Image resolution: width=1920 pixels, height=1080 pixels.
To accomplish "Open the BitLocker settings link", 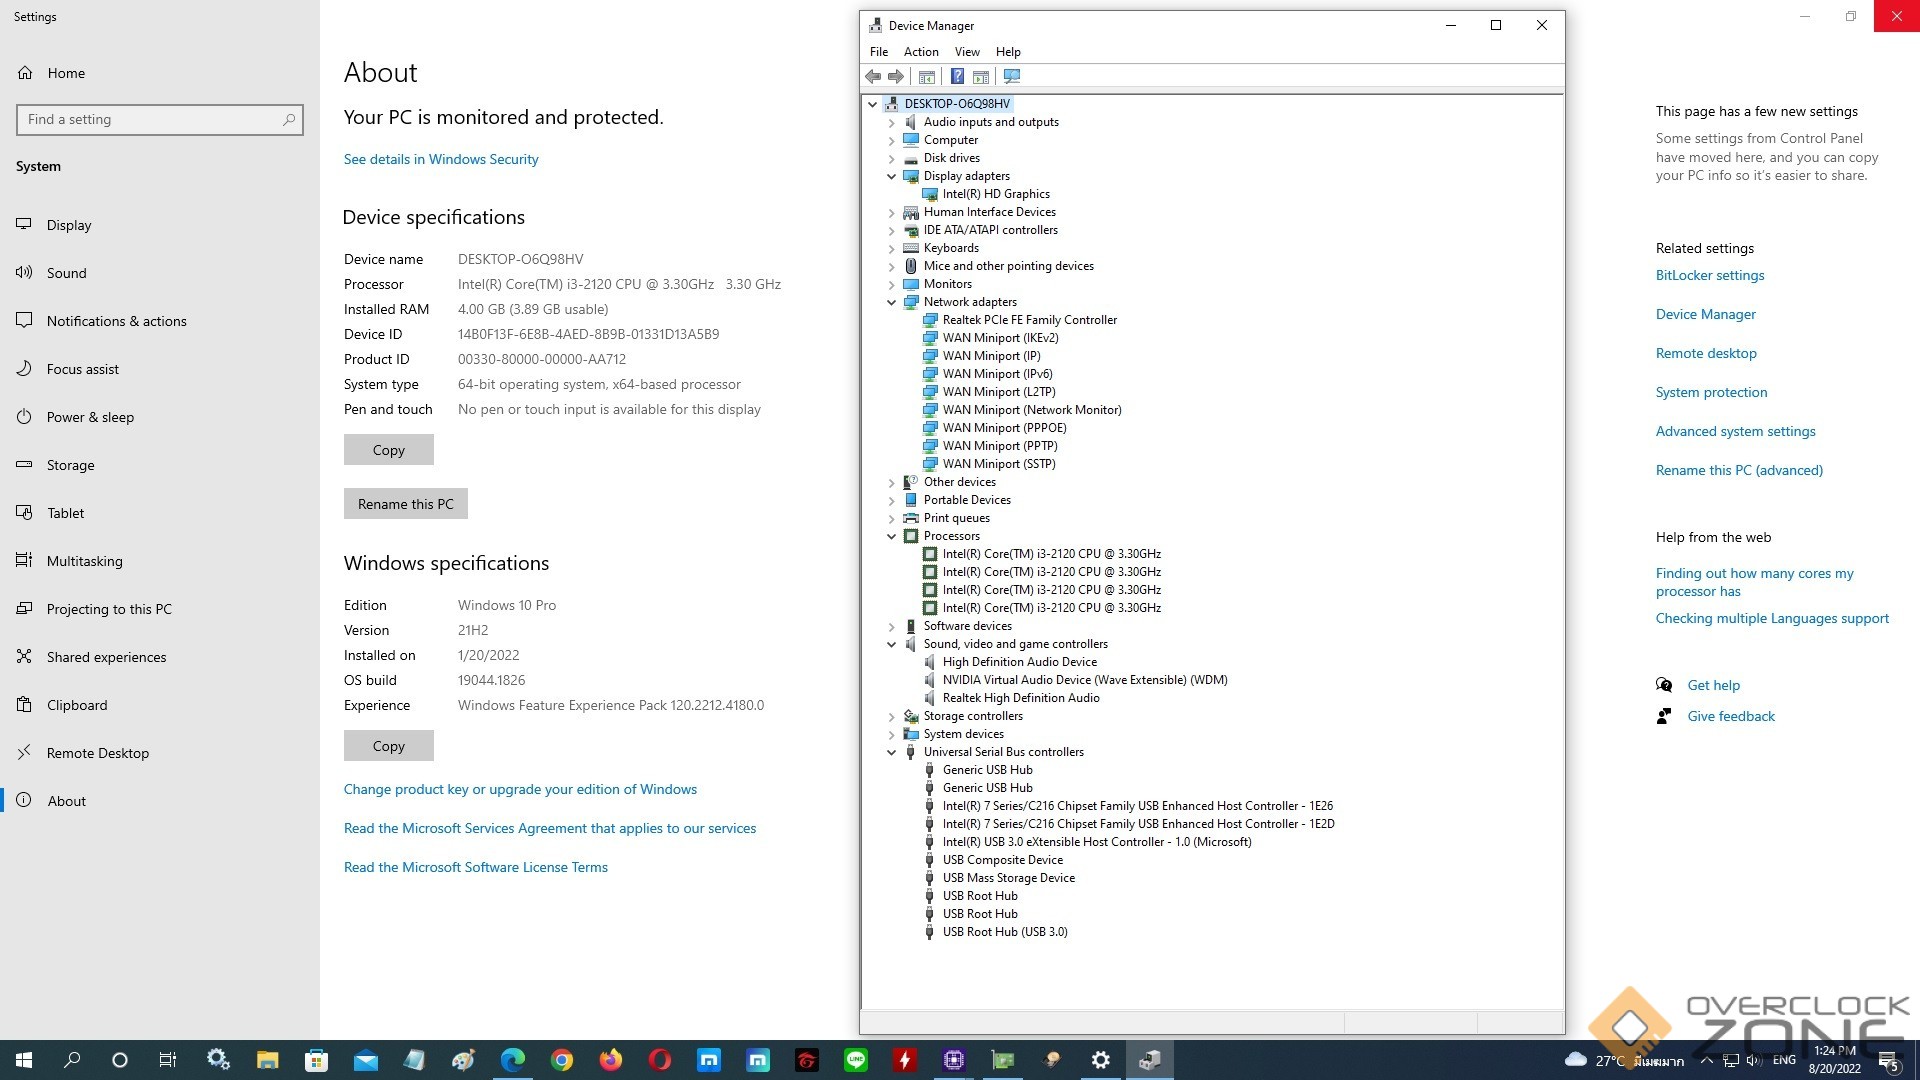I will click(1709, 276).
